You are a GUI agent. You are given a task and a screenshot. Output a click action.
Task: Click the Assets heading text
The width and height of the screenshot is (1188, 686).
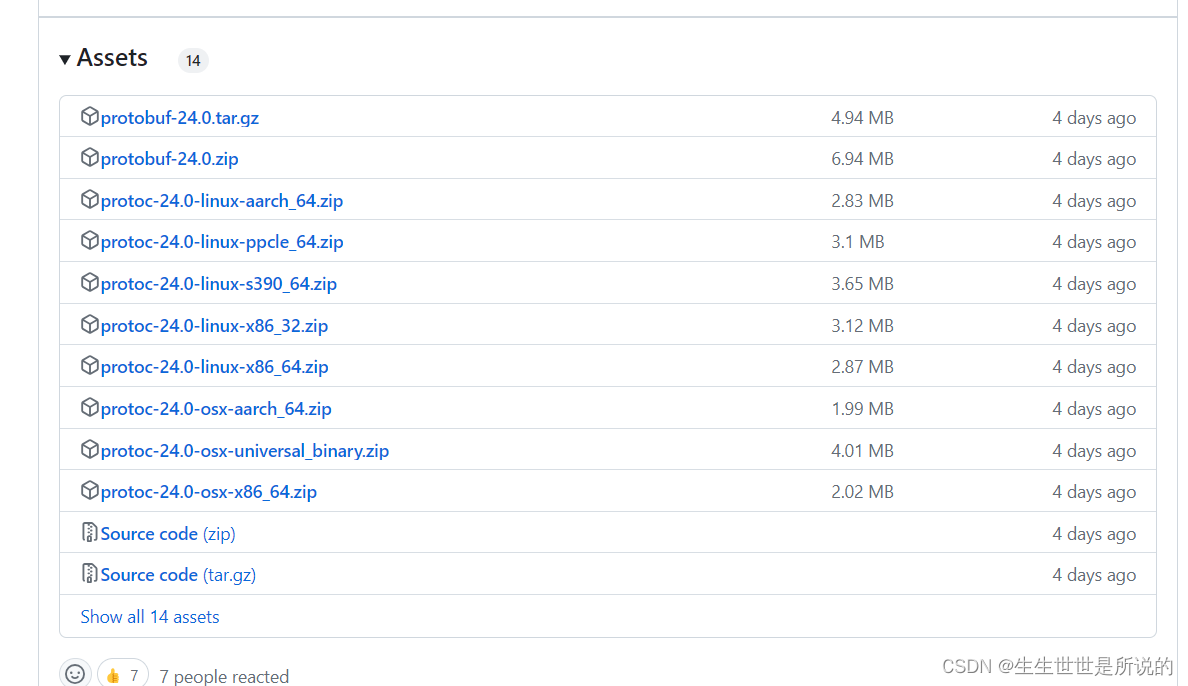point(112,58)
